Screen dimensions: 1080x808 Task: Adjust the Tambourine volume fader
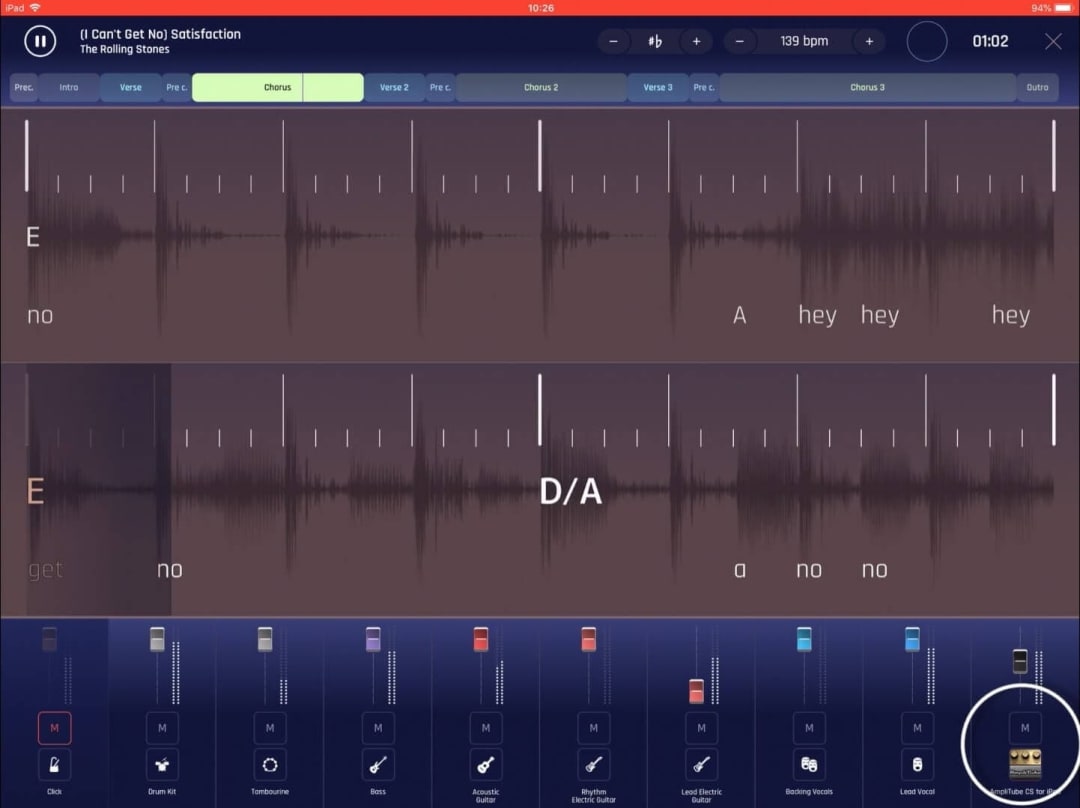(265, 639)
